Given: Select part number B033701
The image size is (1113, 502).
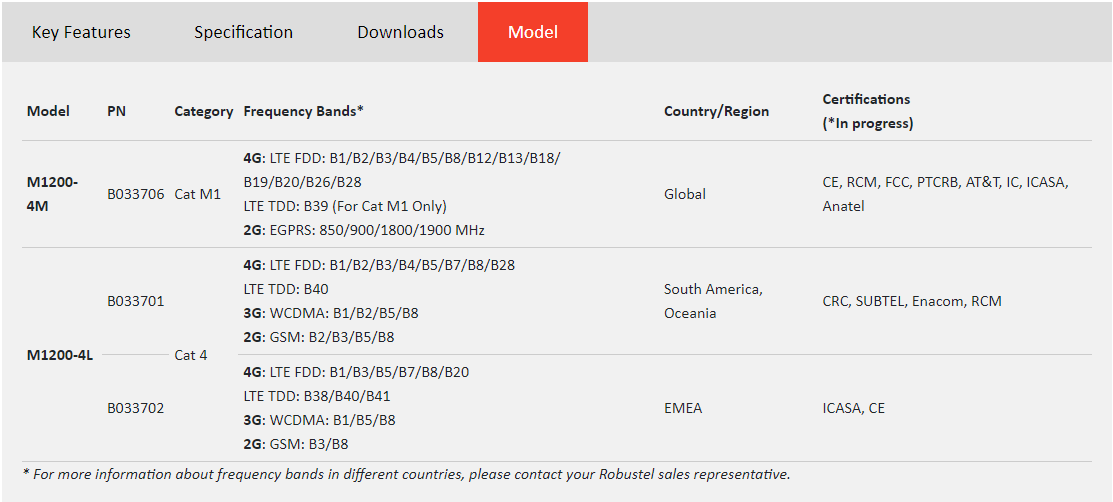Looking at the screenshot, I should point(136,301).
